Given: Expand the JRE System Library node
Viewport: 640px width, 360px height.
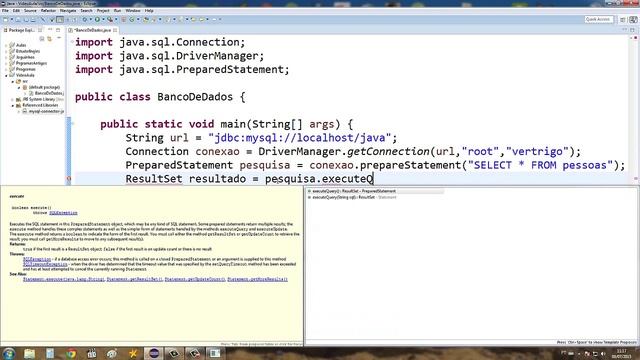Looking at the screenshot, I should (12, 100).
